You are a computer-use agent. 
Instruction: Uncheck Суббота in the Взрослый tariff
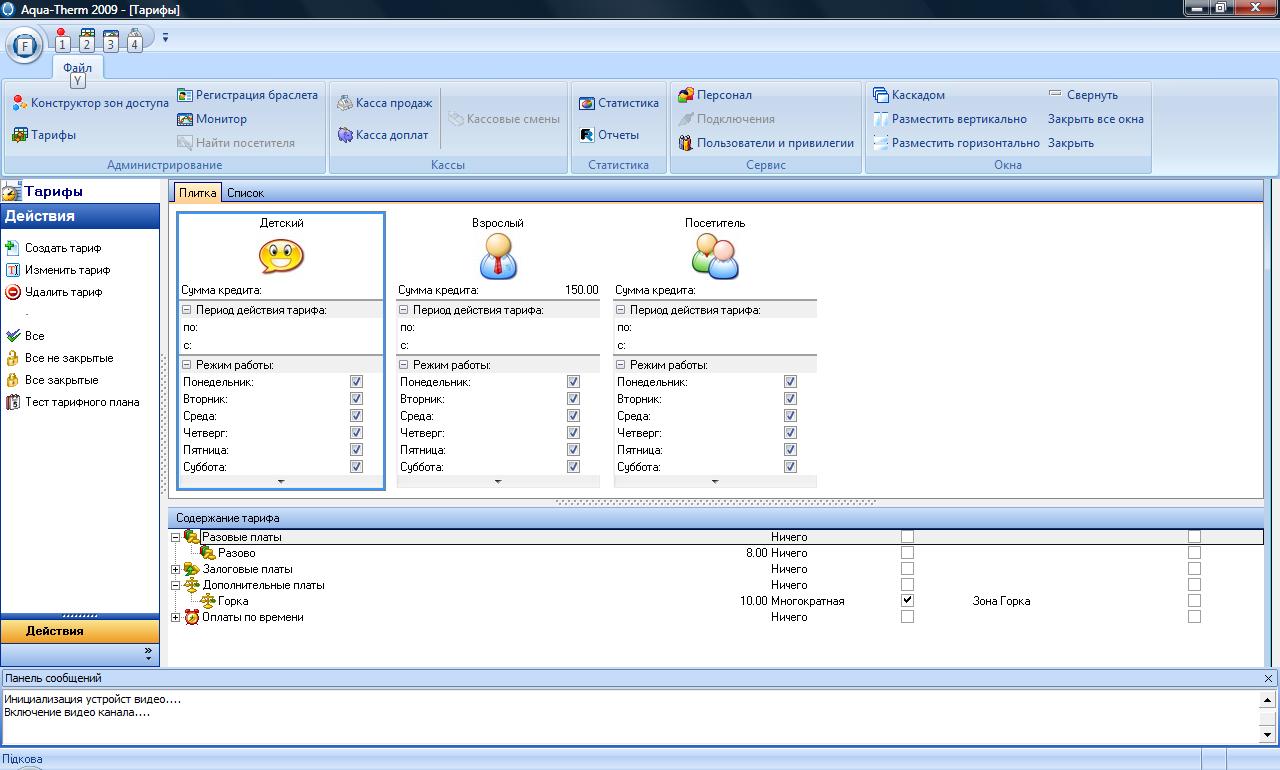[x=573, y=467]
